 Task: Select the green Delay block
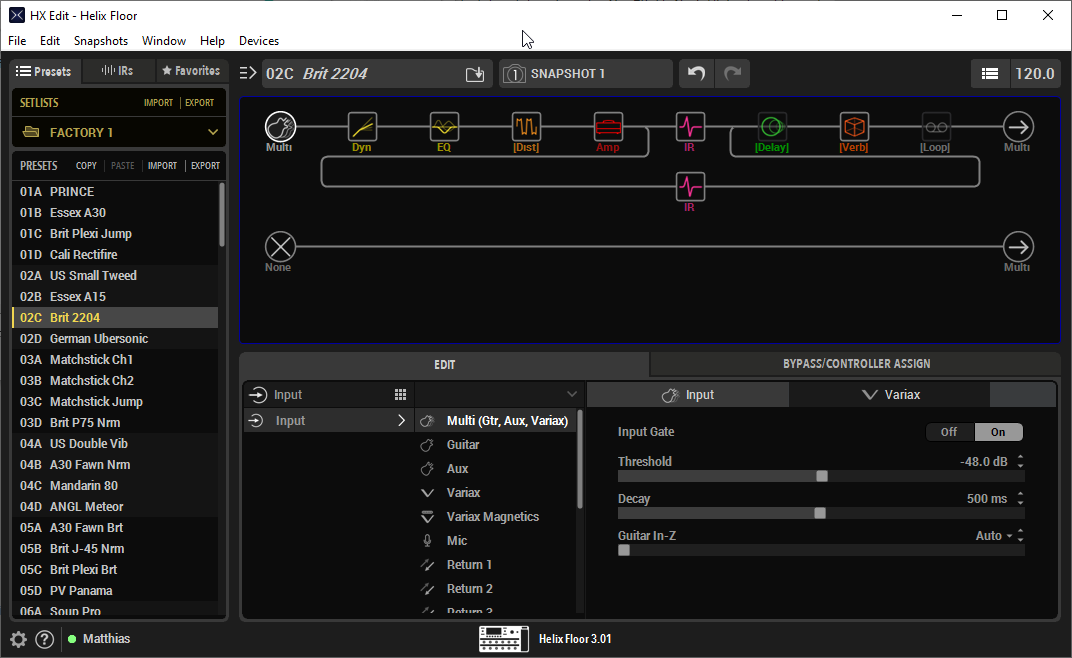point(772,127)
